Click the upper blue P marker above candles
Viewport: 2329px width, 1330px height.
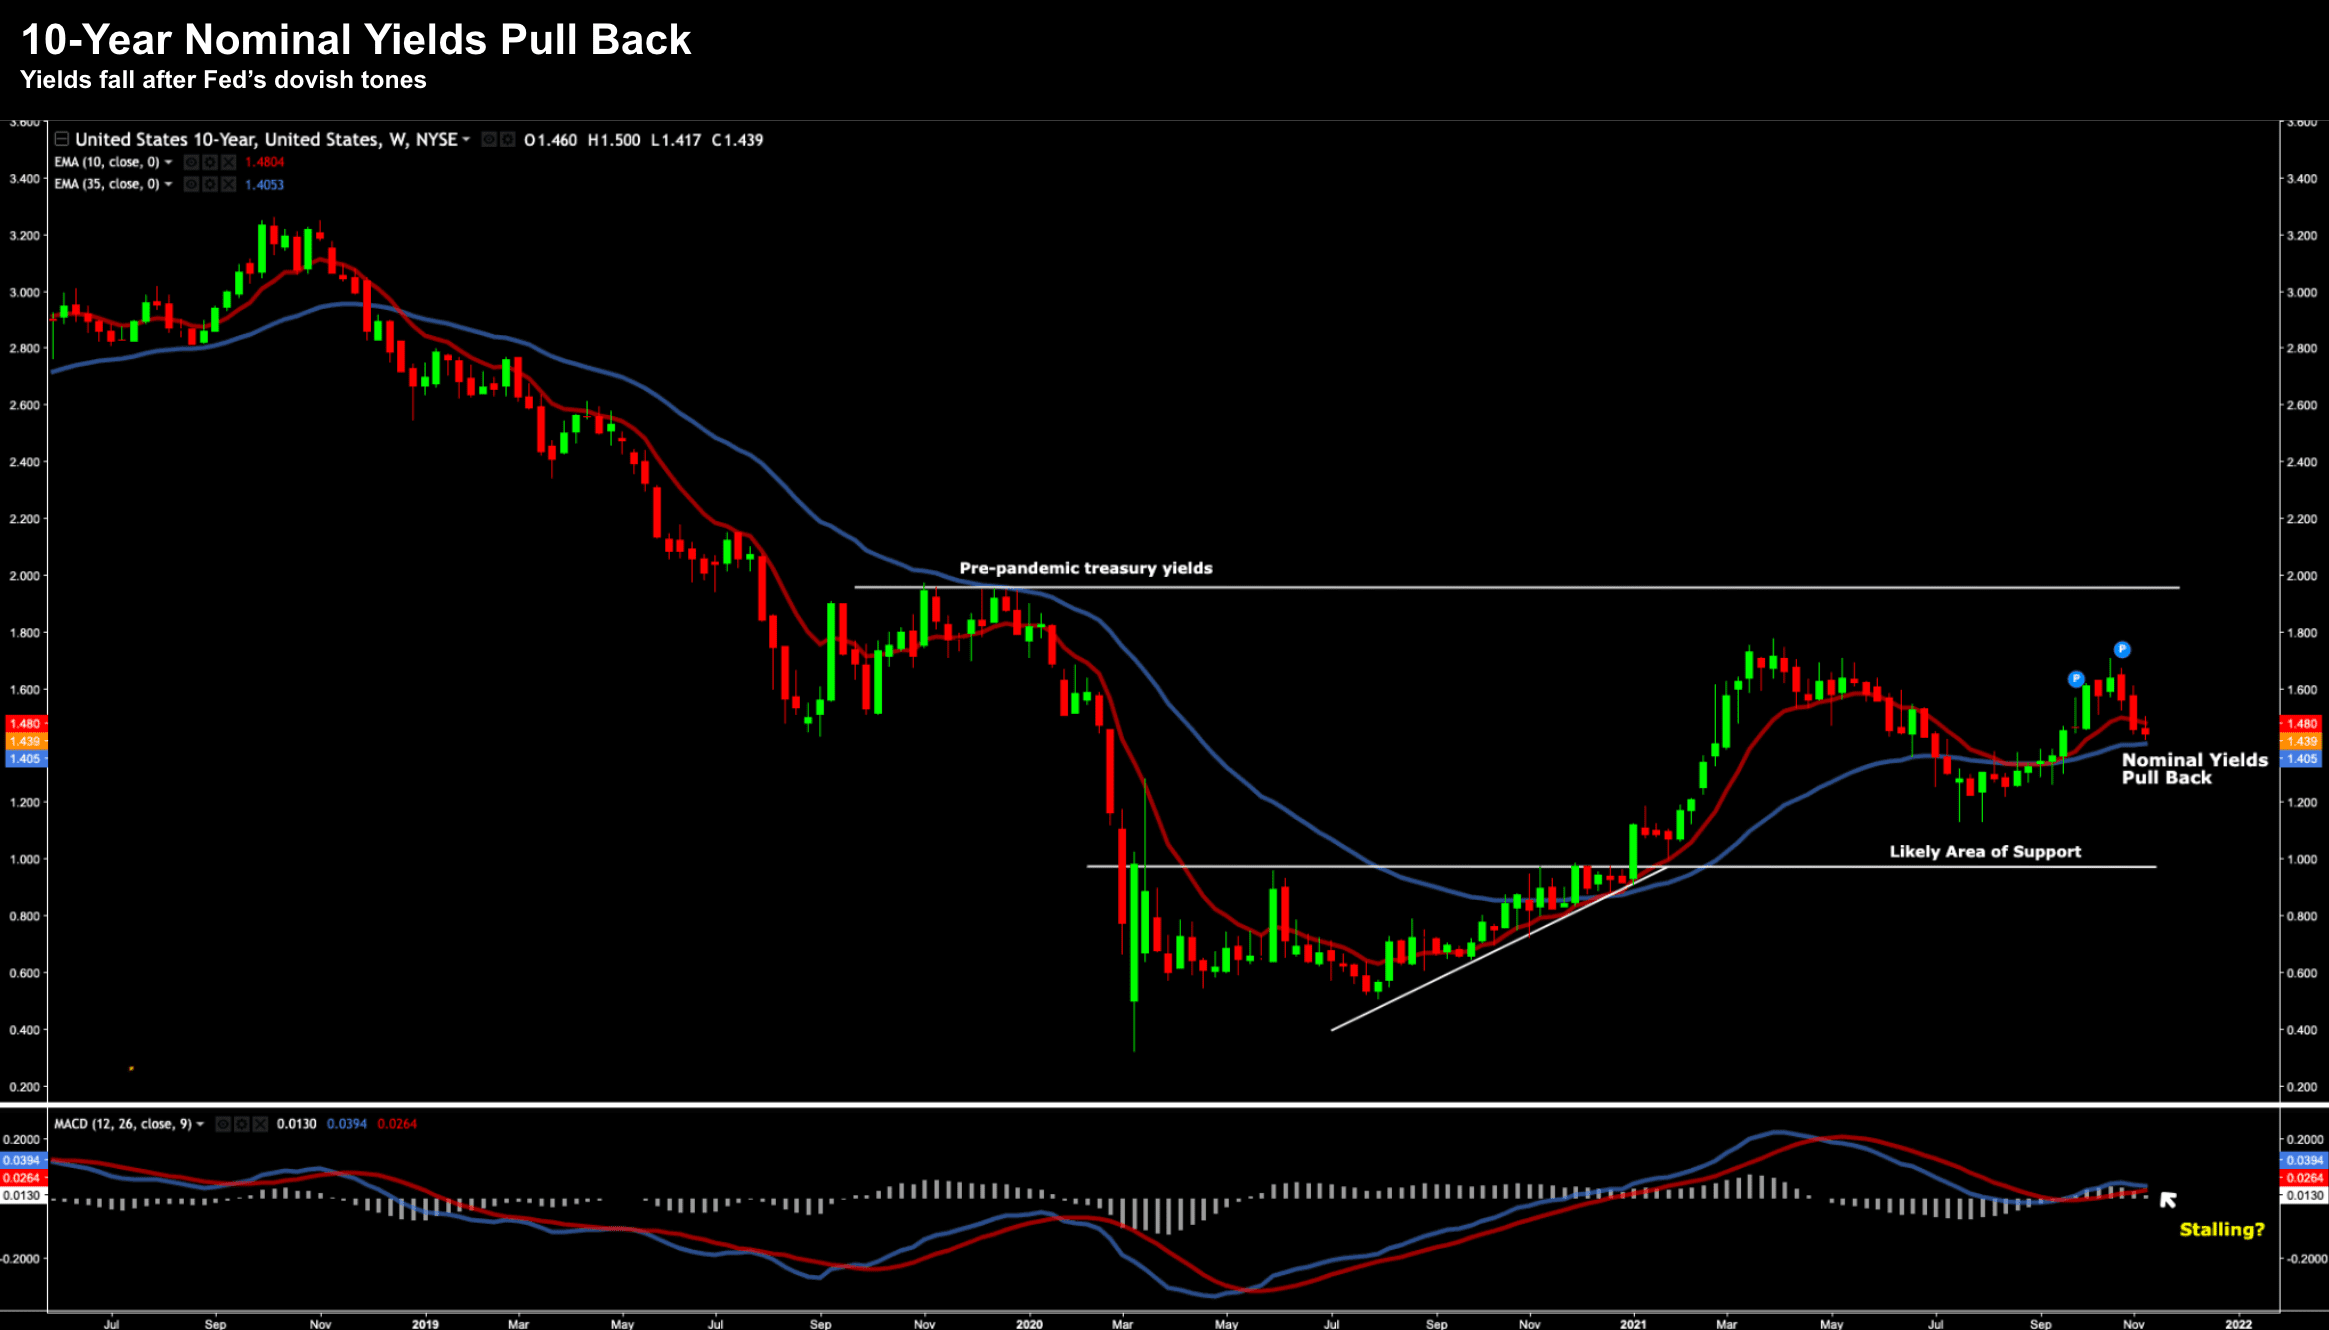click(2122, 649)
